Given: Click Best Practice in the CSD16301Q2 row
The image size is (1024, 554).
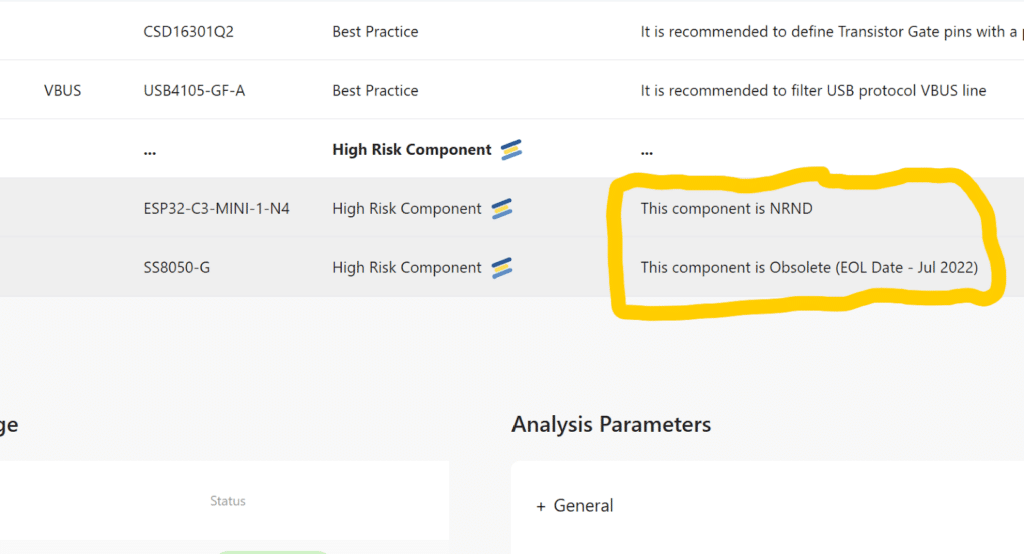Looking at the screenshot, I should tap(375, 32).
